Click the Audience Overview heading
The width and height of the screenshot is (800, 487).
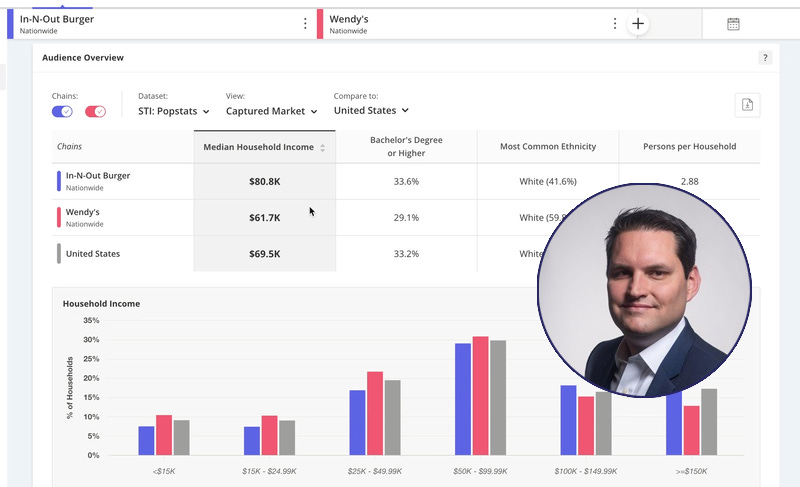coord(83,58)
